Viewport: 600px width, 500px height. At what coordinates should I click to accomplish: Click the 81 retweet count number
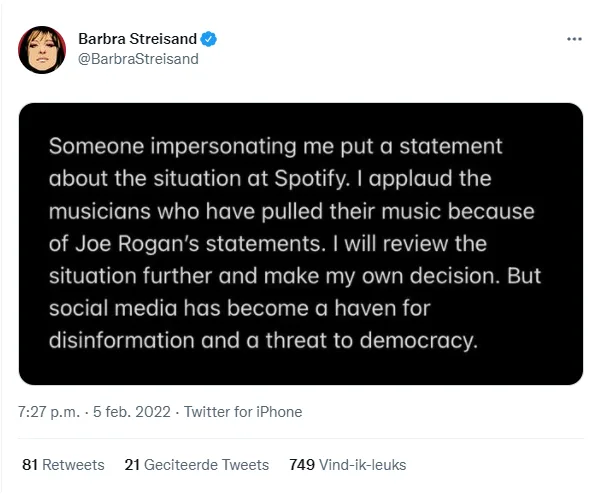pos(29,464)
